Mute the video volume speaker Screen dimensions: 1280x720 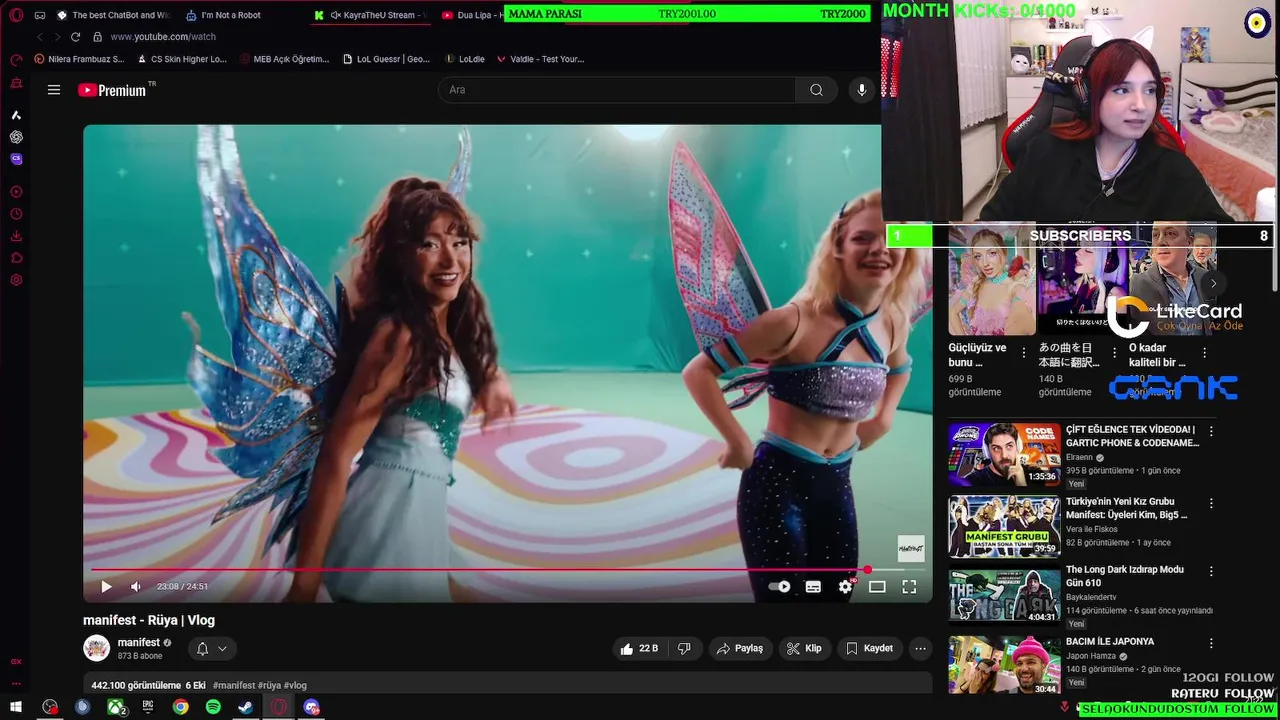pyautogui.click(x=136, y=587)
